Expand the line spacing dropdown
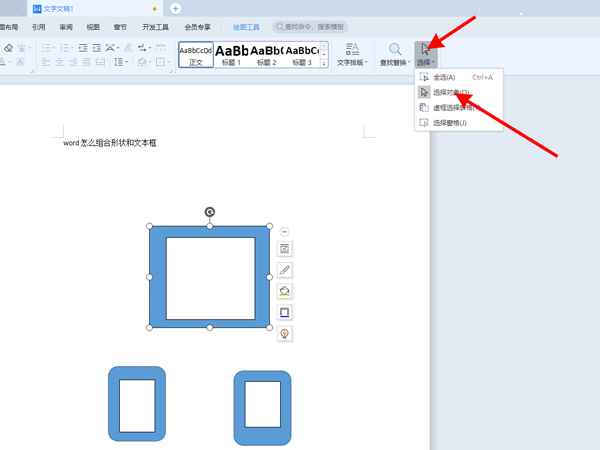600x450 pixels. (127, 62)
